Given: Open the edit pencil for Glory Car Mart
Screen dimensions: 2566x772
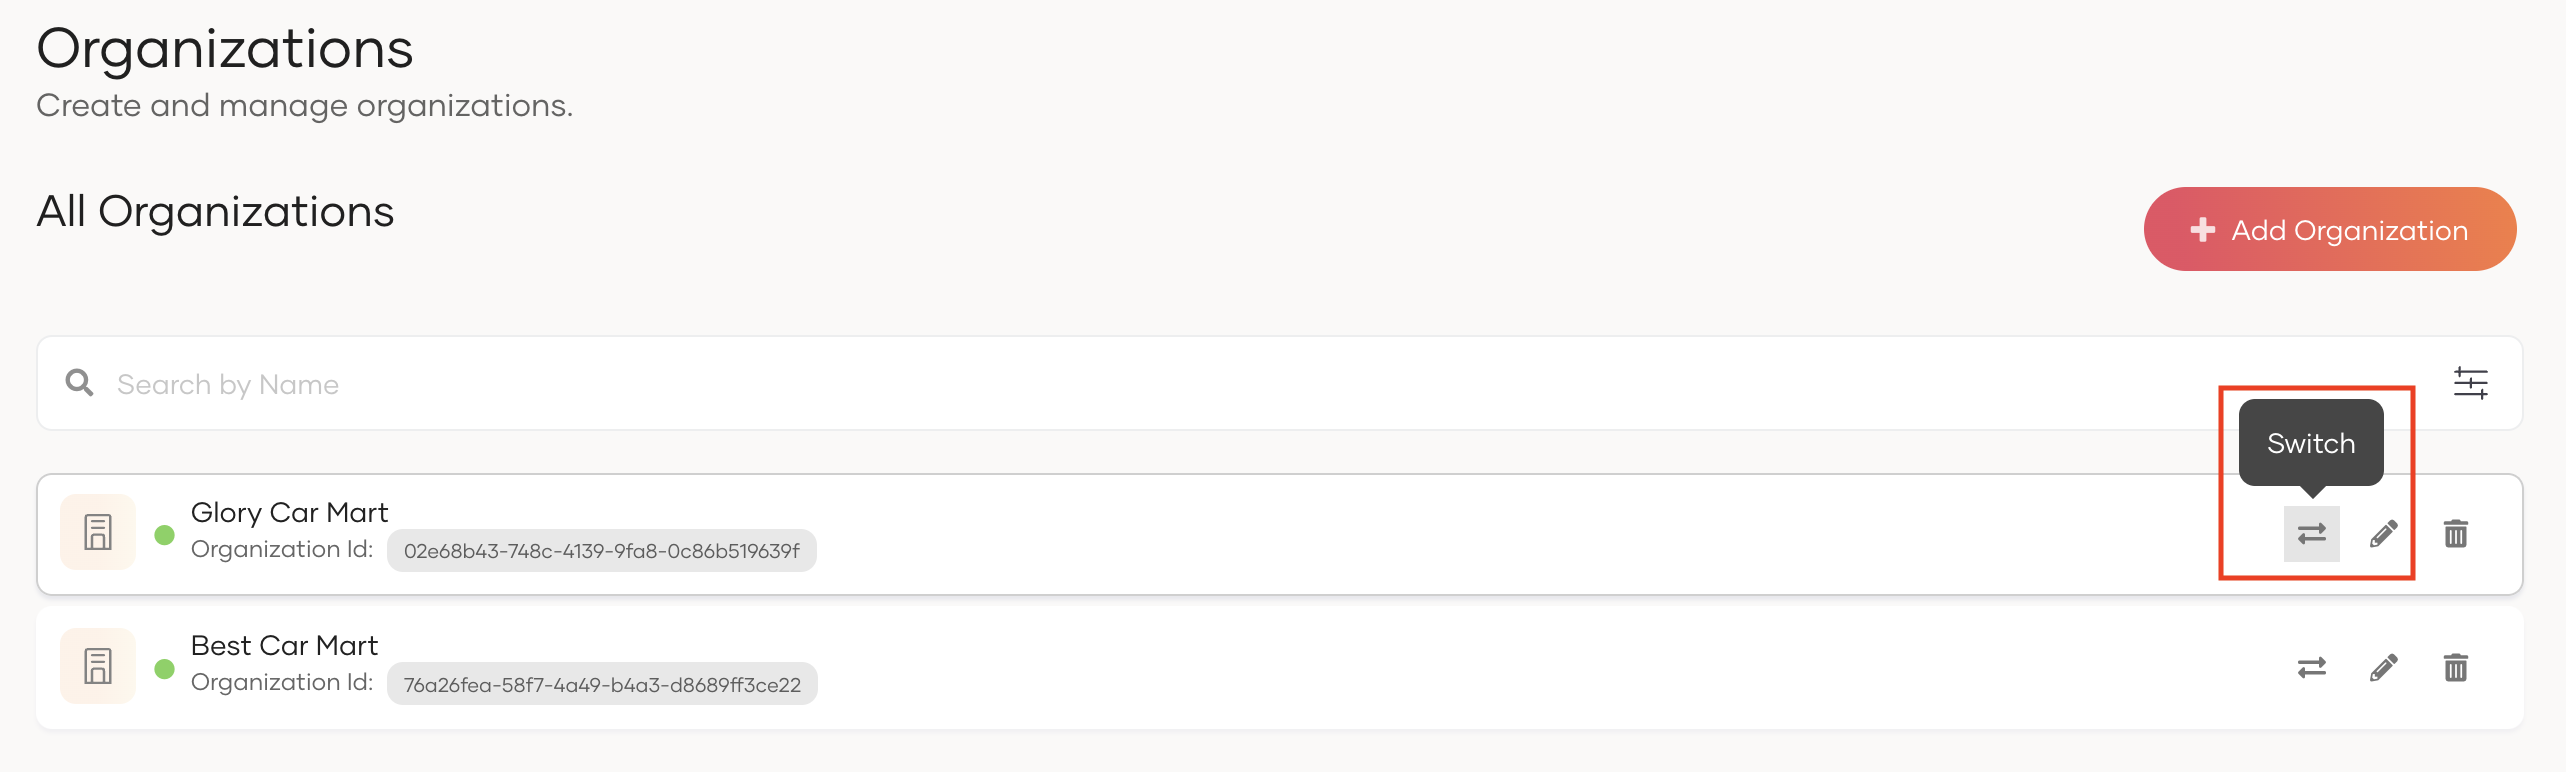Looking at the screenshot, I should point(2384,534).
